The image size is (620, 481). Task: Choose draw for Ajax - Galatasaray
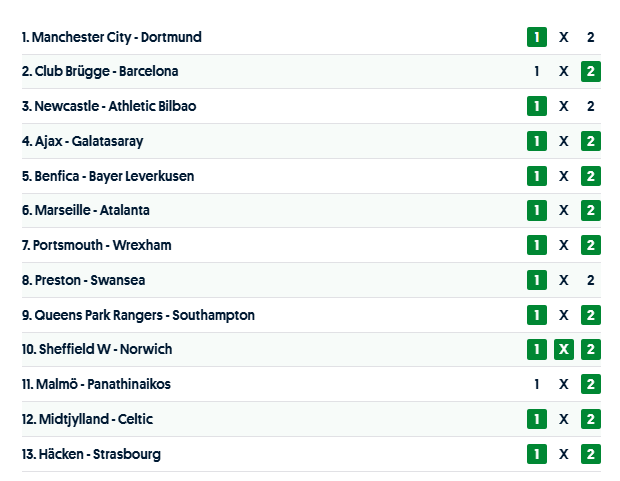tap(564, 141)
